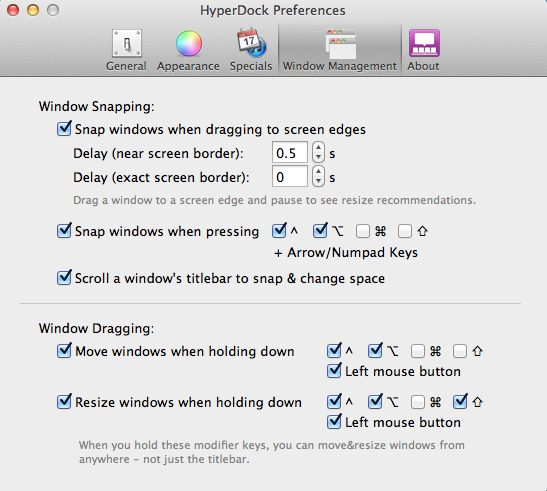Check Command modifier for Resize windows
547x491 pixels.
[x=418, y=402]
